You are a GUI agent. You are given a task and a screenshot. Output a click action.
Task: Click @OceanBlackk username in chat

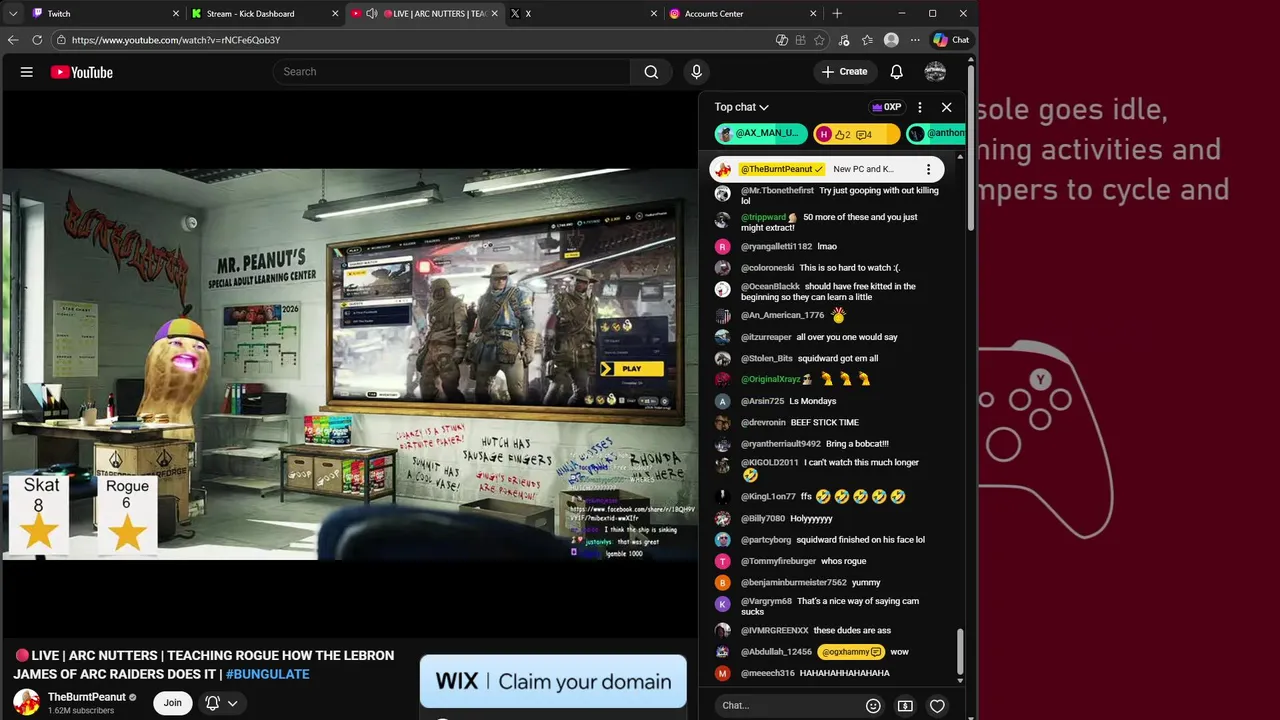point(770,287)
